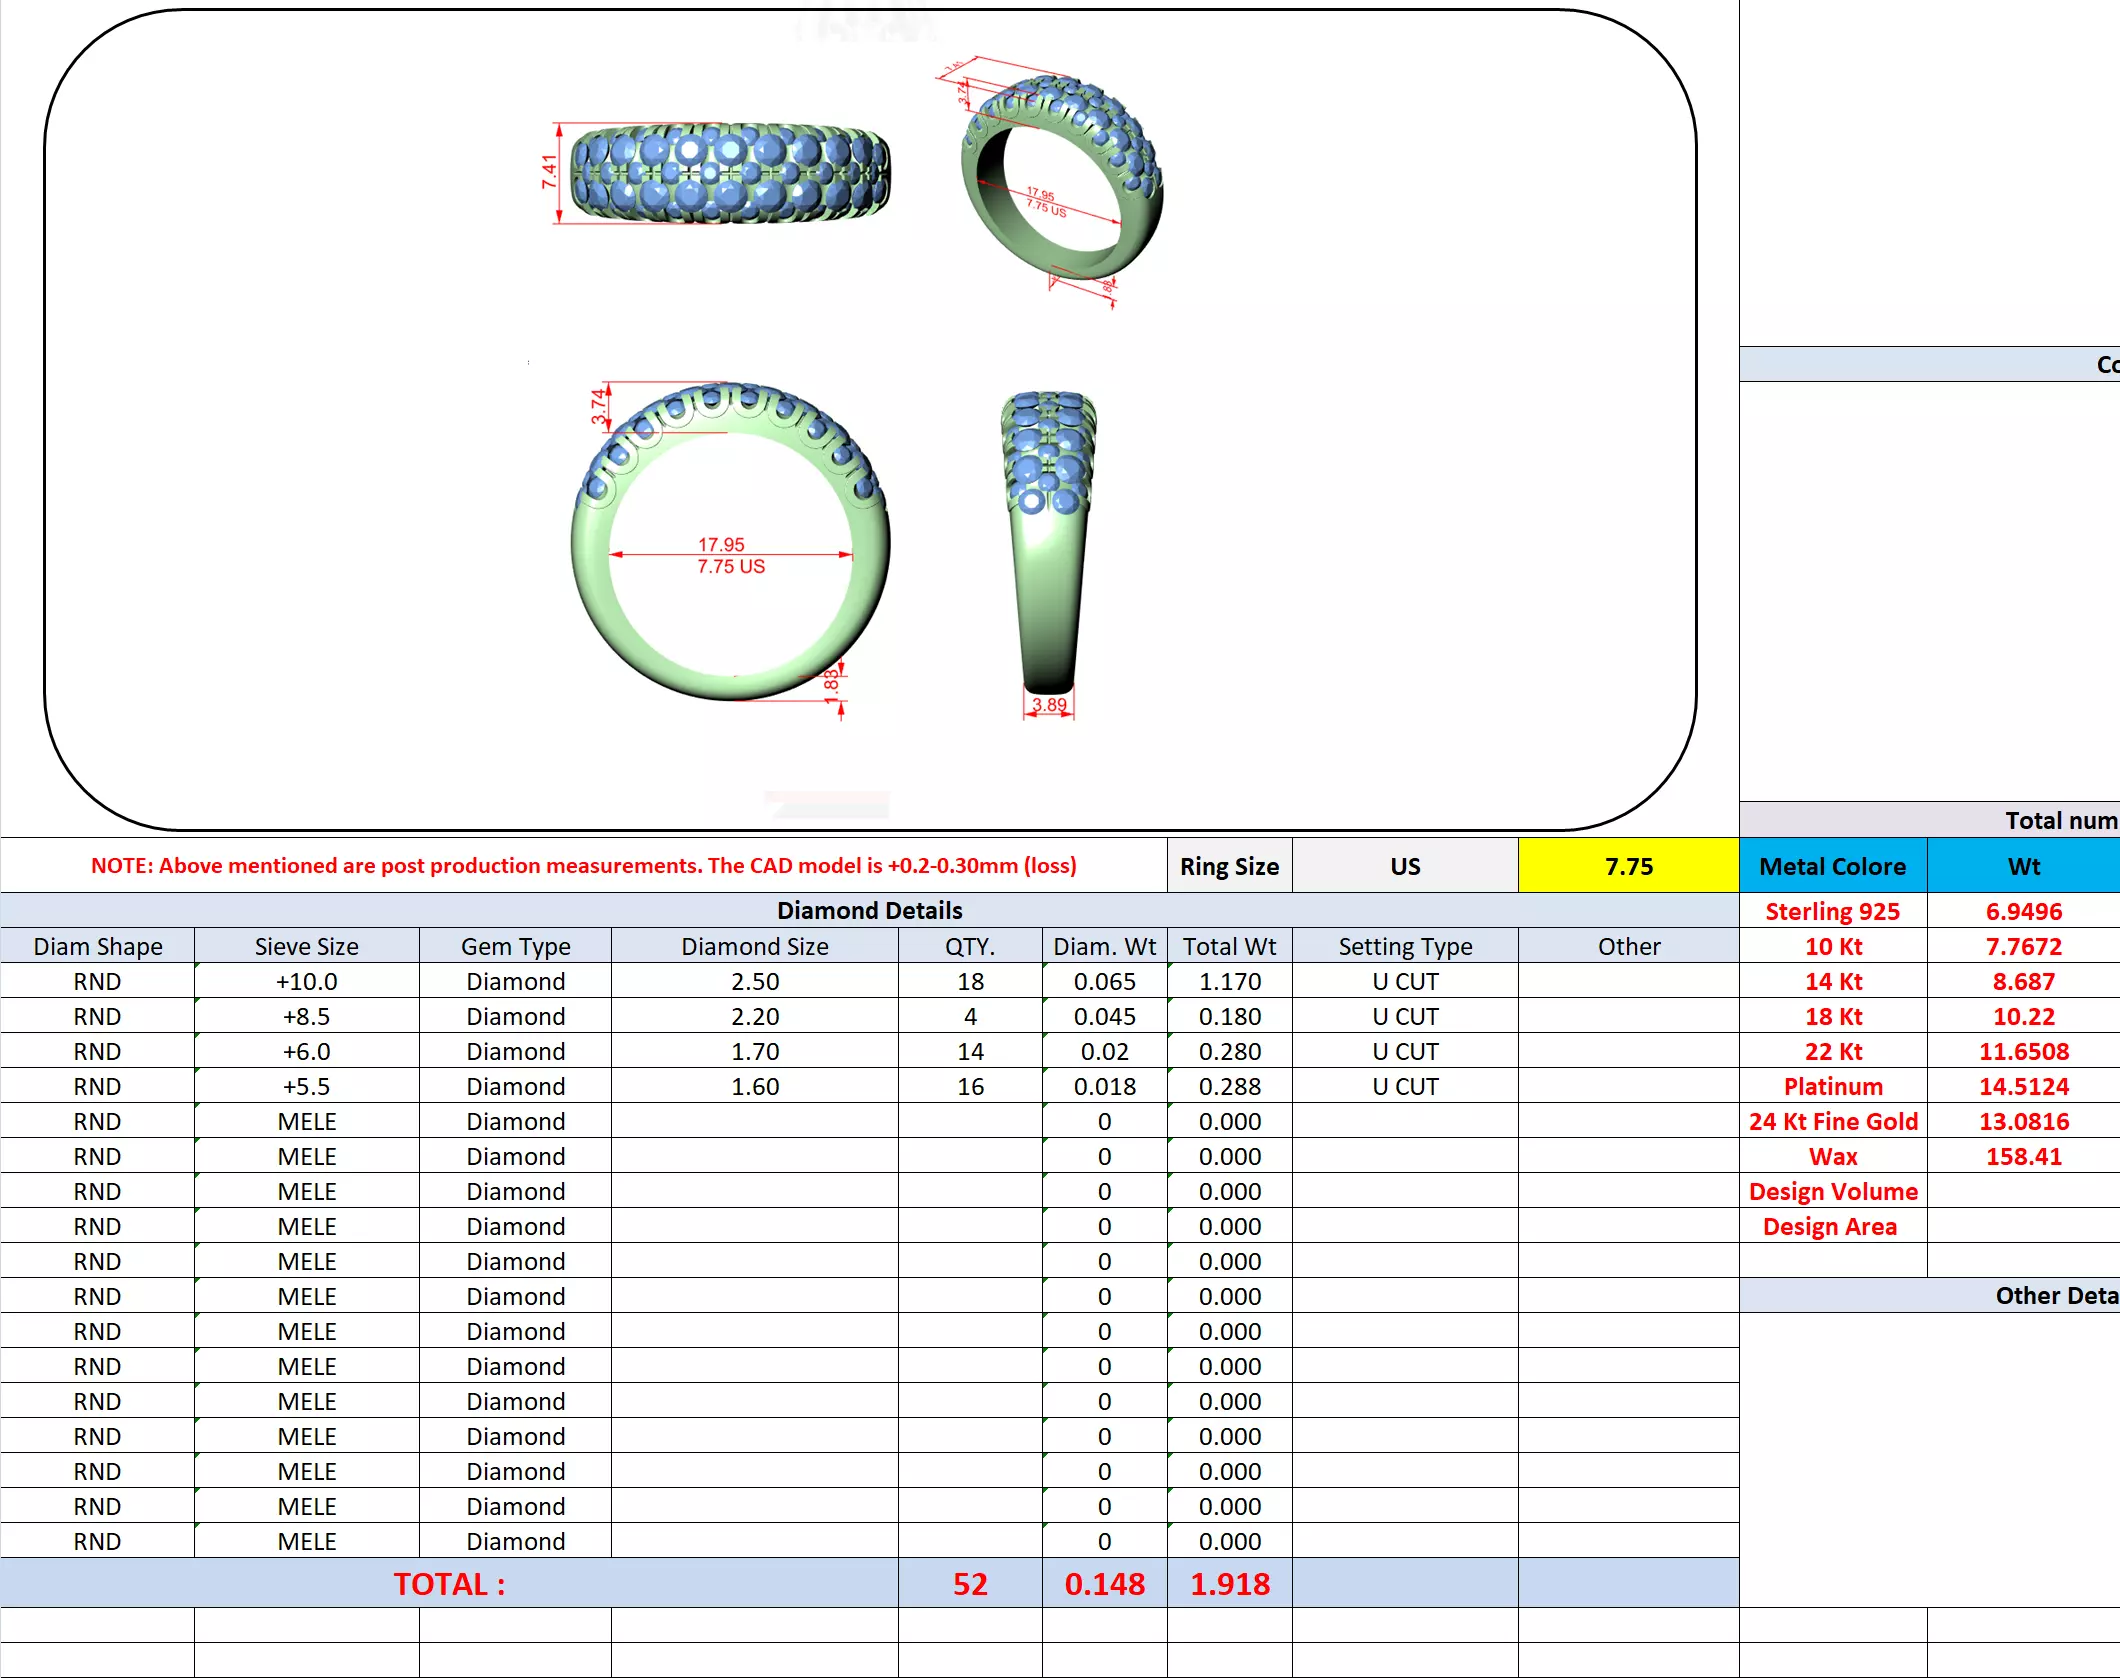Click the yellow 7.75 ring size cell
This screenshot has height=1678, width=2120.
click(1628, 866)
